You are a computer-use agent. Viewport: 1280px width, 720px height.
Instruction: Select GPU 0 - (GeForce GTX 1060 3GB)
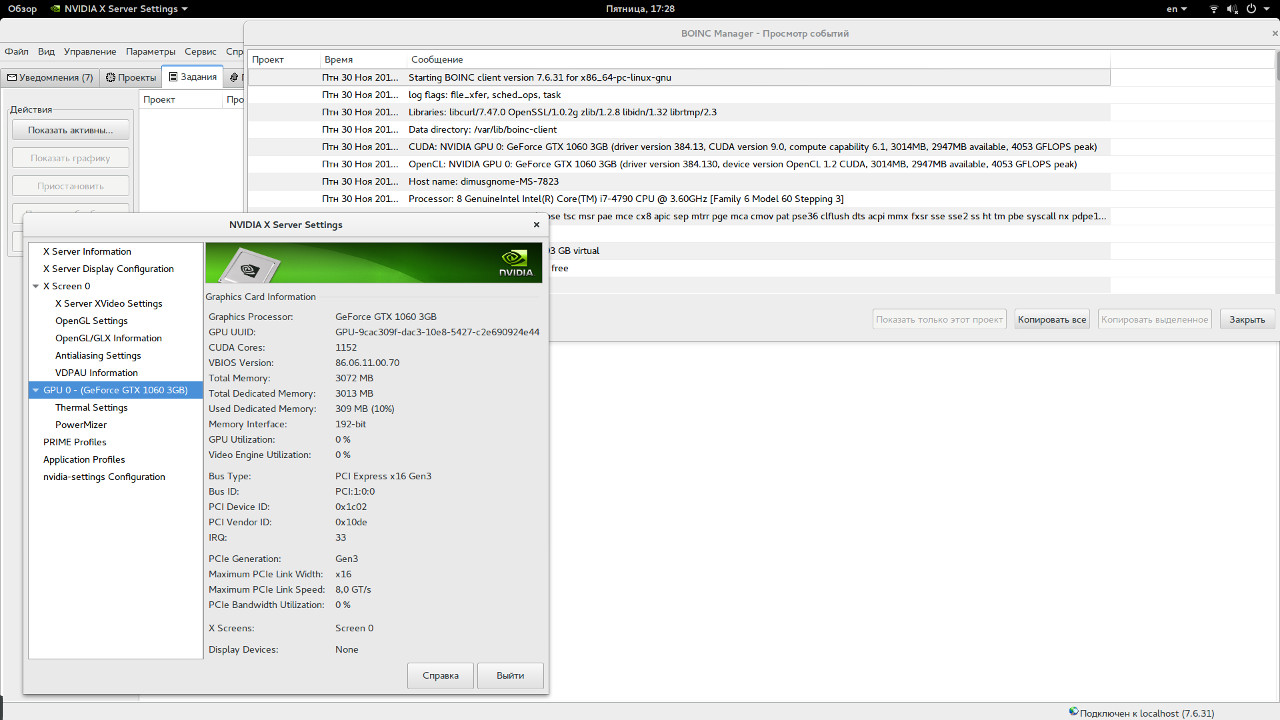coord(116,390)
